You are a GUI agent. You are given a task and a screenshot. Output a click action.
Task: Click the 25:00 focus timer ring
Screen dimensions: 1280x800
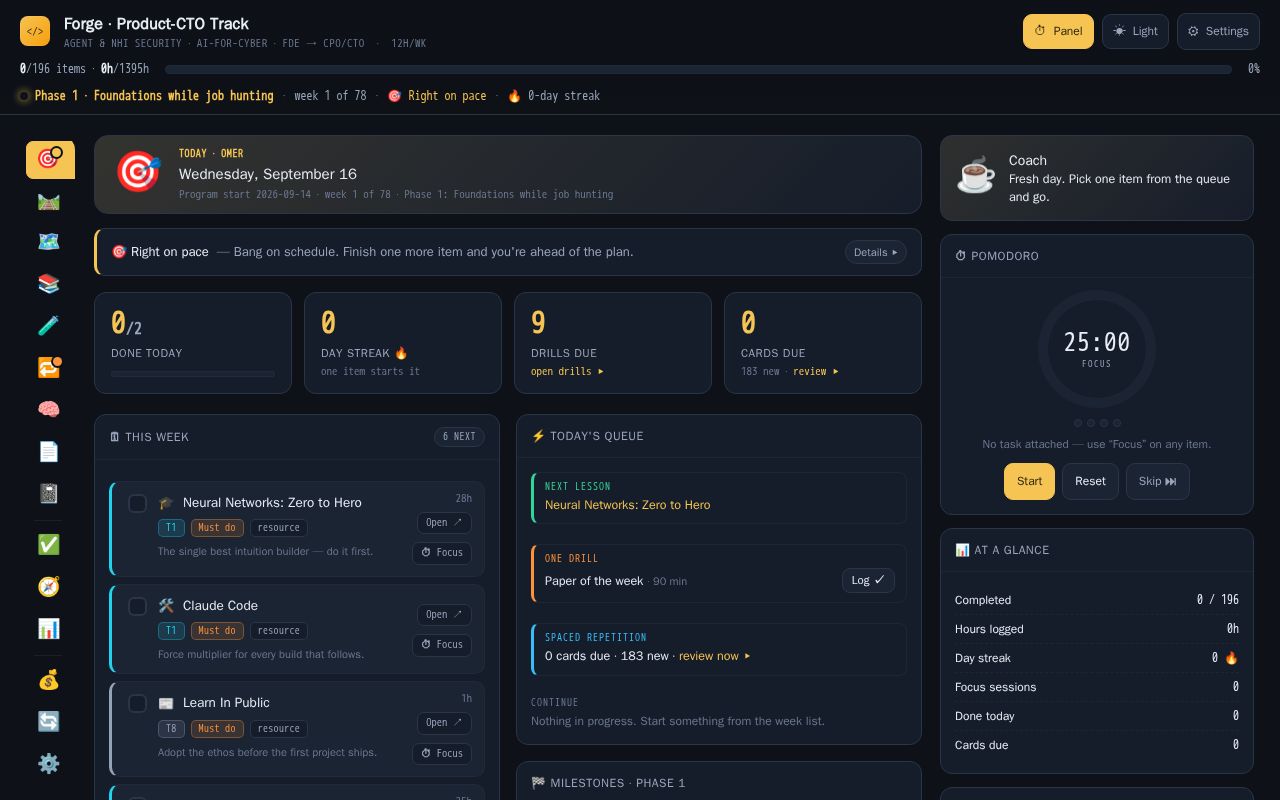coord(1097,349)
